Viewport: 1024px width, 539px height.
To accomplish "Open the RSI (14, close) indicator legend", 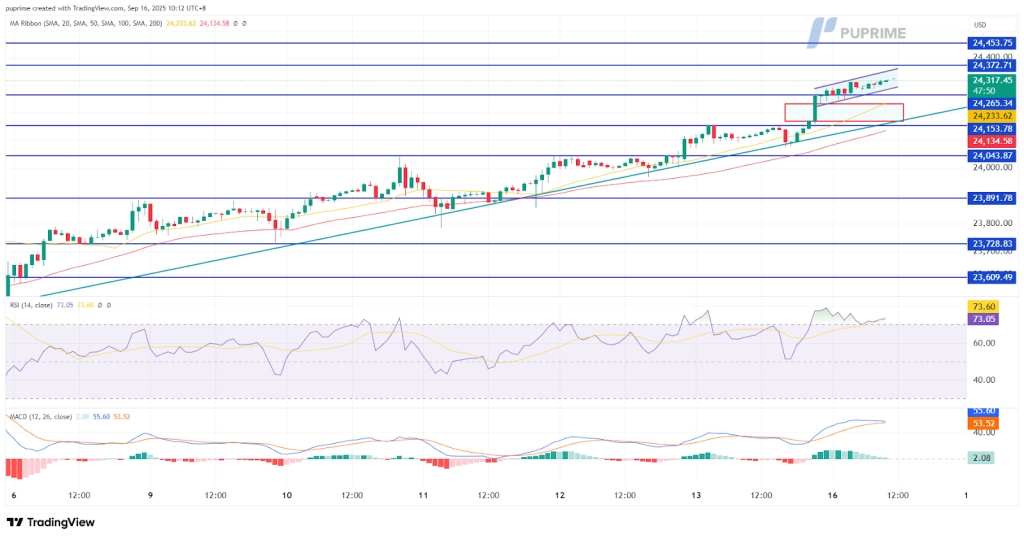I will (30, 305).
